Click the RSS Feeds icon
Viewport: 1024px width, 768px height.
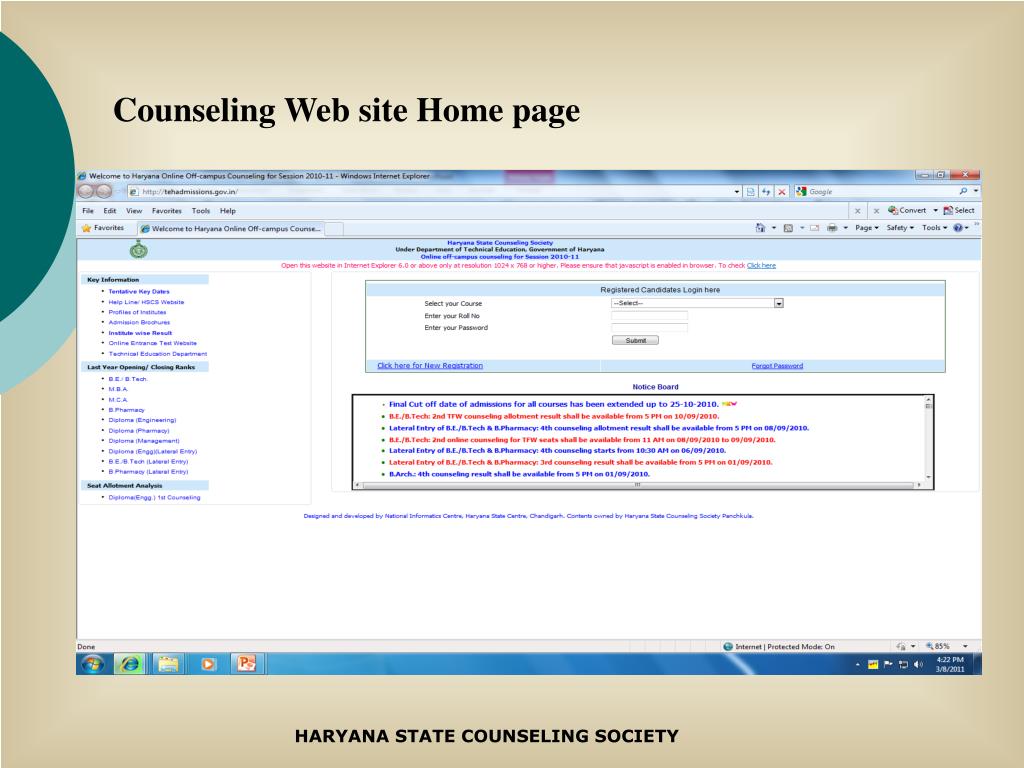click(x=788, y=228)
